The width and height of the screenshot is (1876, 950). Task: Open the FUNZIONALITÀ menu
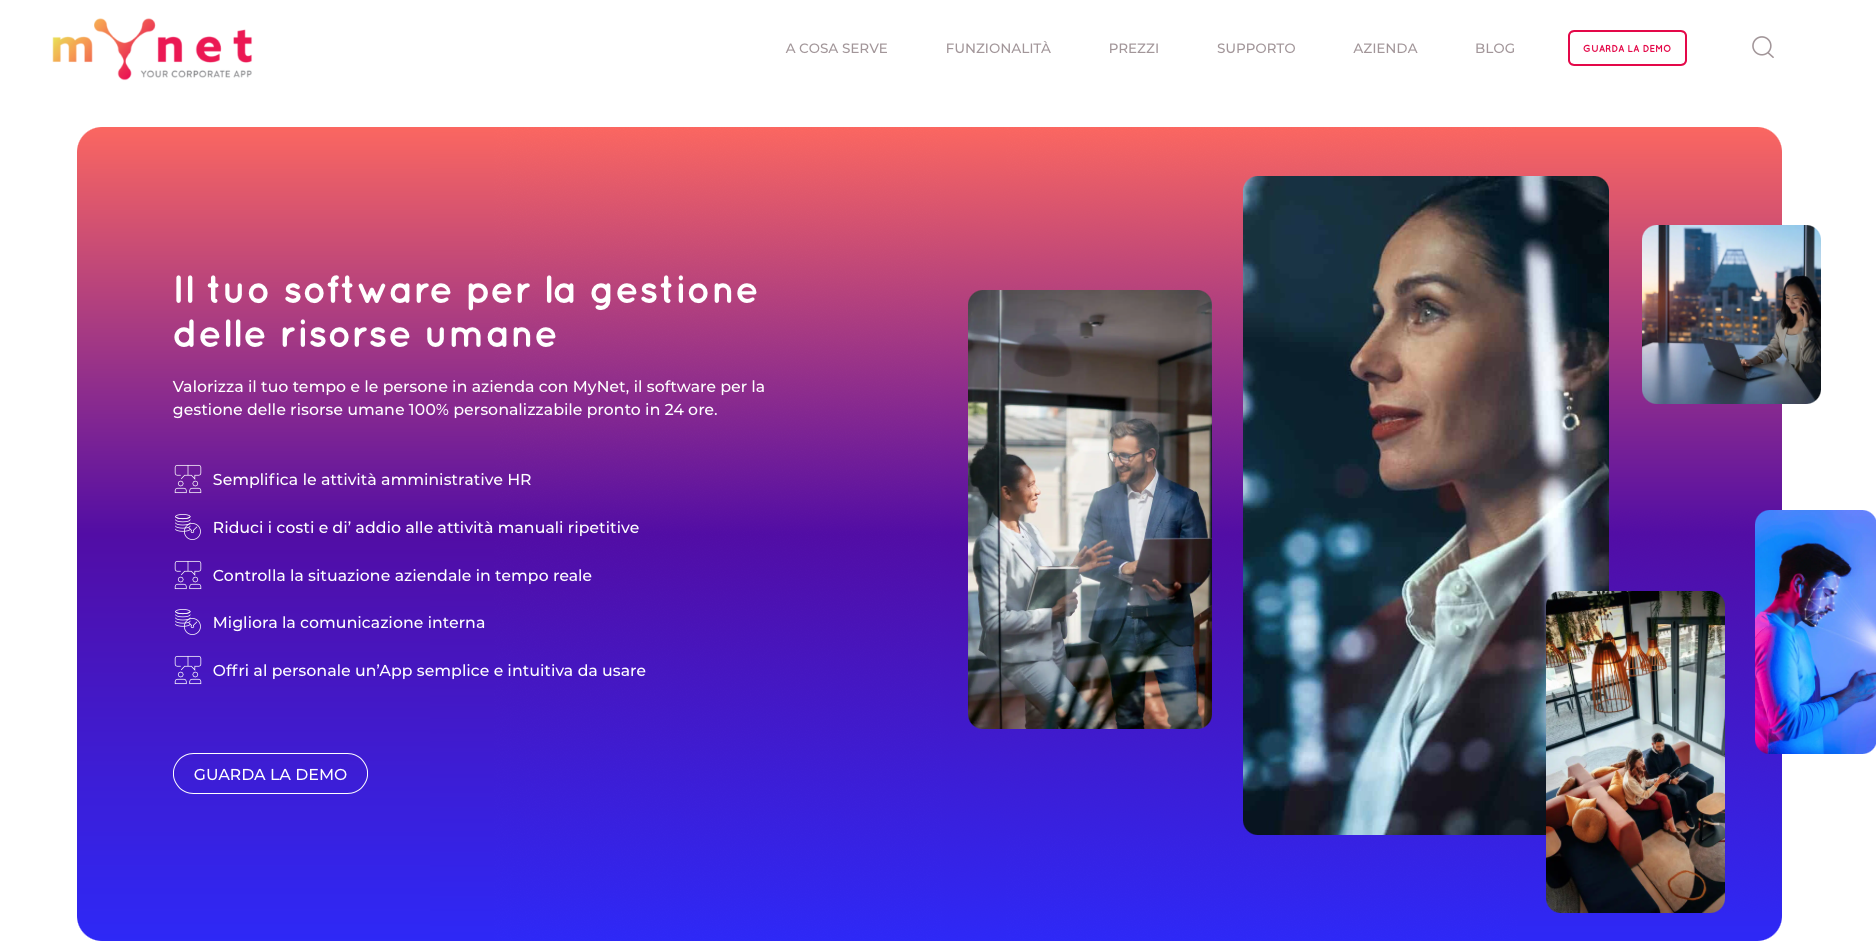[x=998, y=48]
